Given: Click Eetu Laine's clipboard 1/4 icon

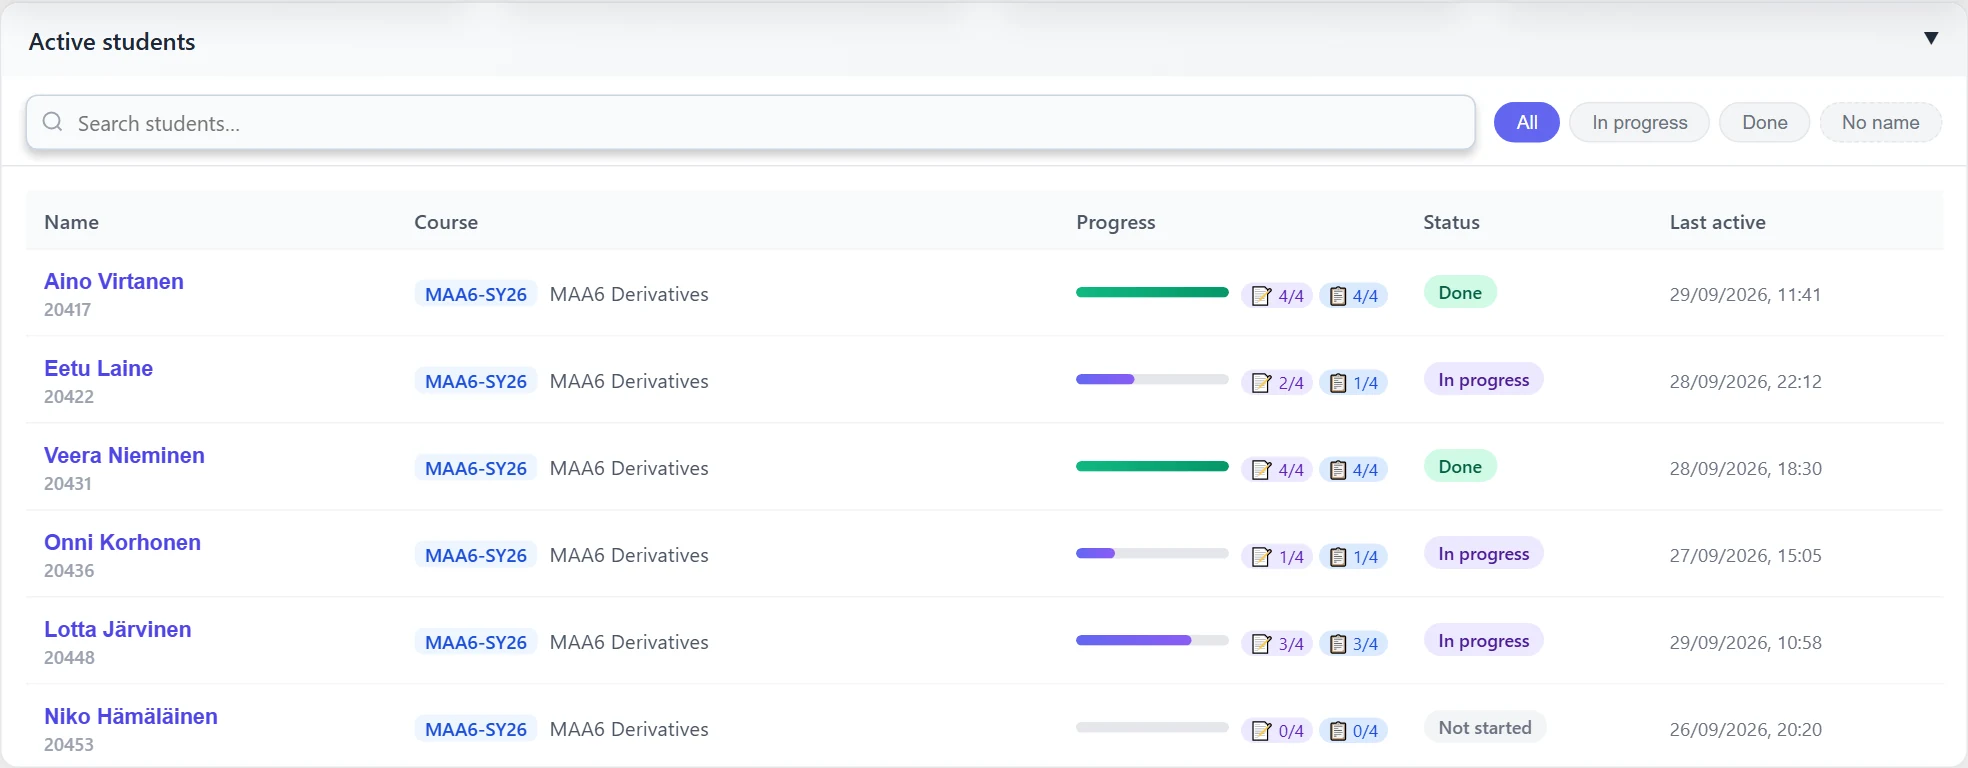Looking at the screenshot, I should [x=1338, y=383].
